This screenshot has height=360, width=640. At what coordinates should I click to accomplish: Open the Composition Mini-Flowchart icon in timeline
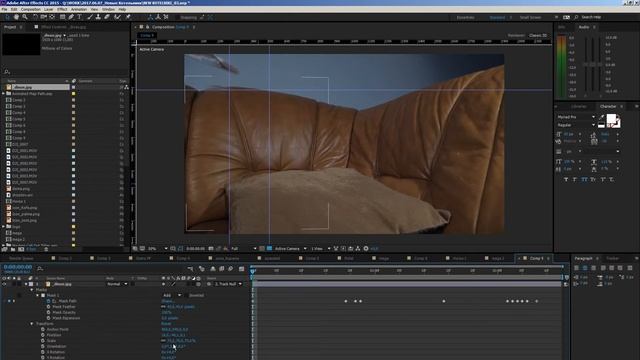190,269
